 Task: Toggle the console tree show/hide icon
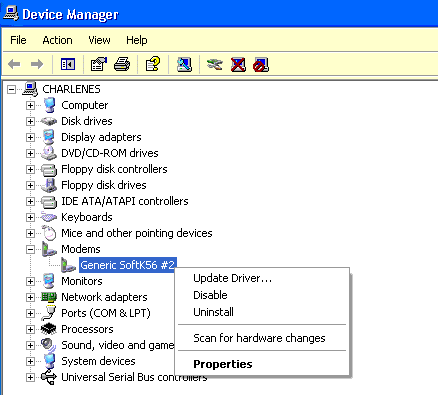click(68, 64)
